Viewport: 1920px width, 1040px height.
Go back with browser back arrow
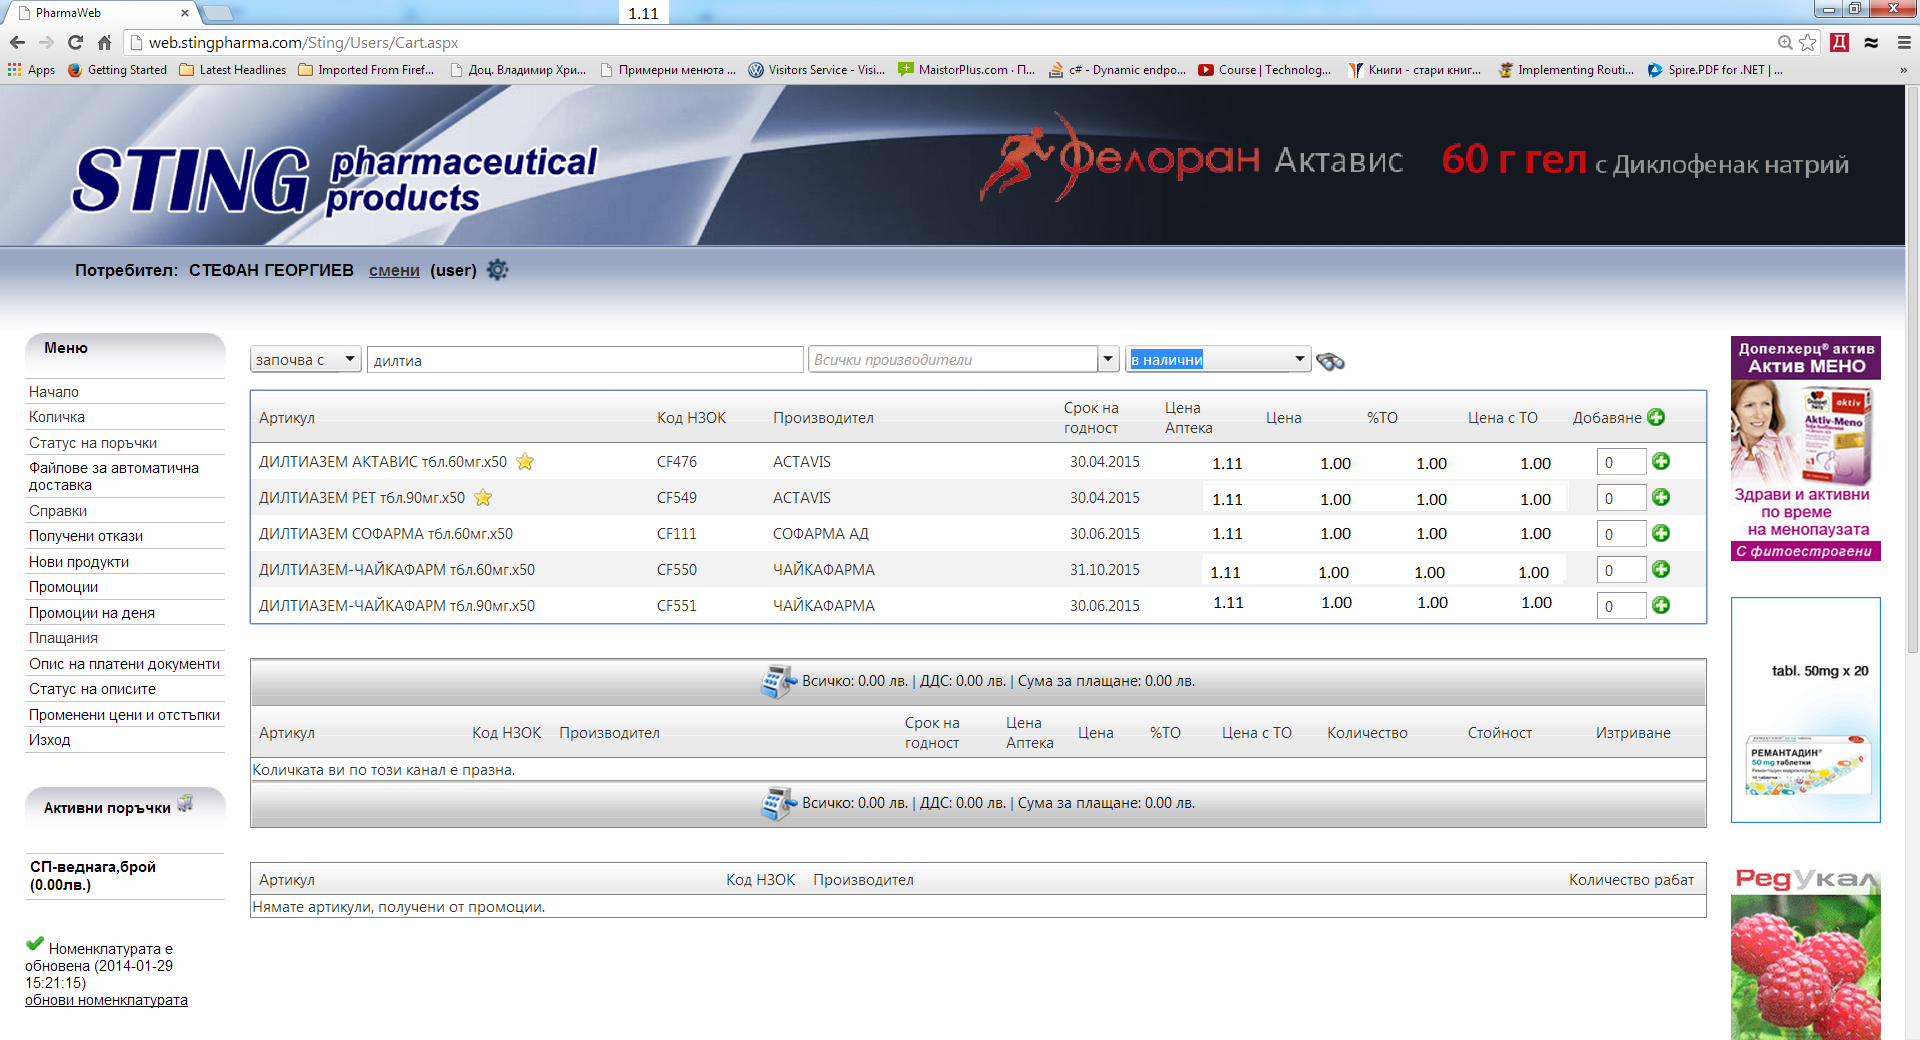(x=17, y=42)
